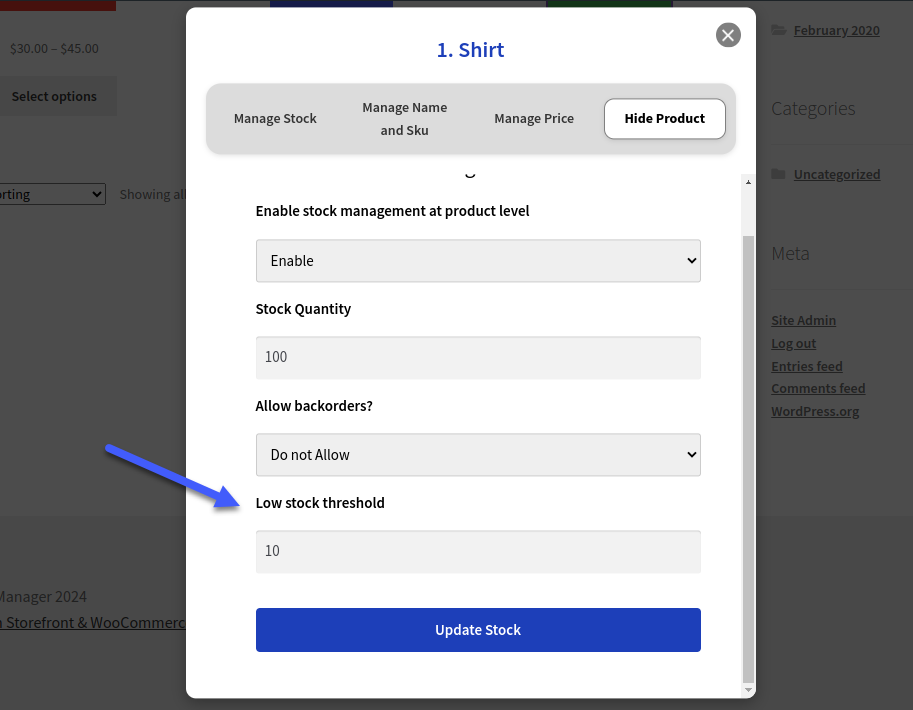Visit the Comments feed link

point(817,388)
